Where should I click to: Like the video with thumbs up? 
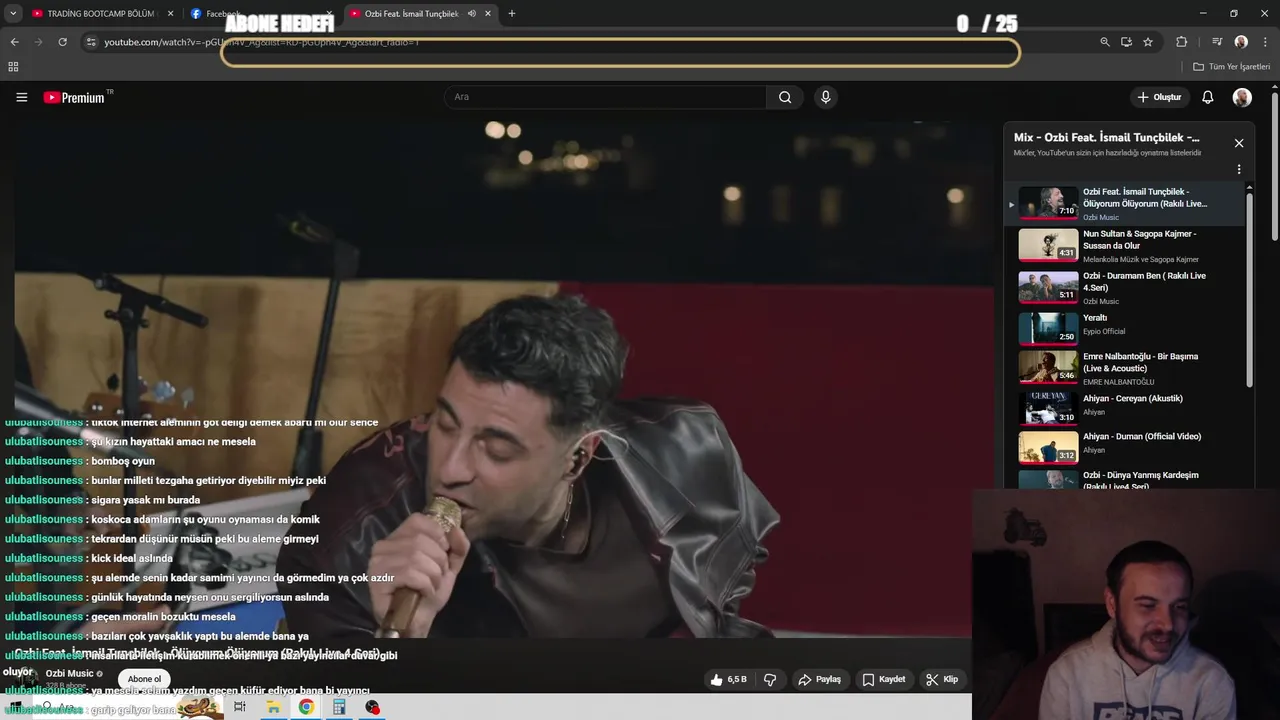click(x=728, y=679)
